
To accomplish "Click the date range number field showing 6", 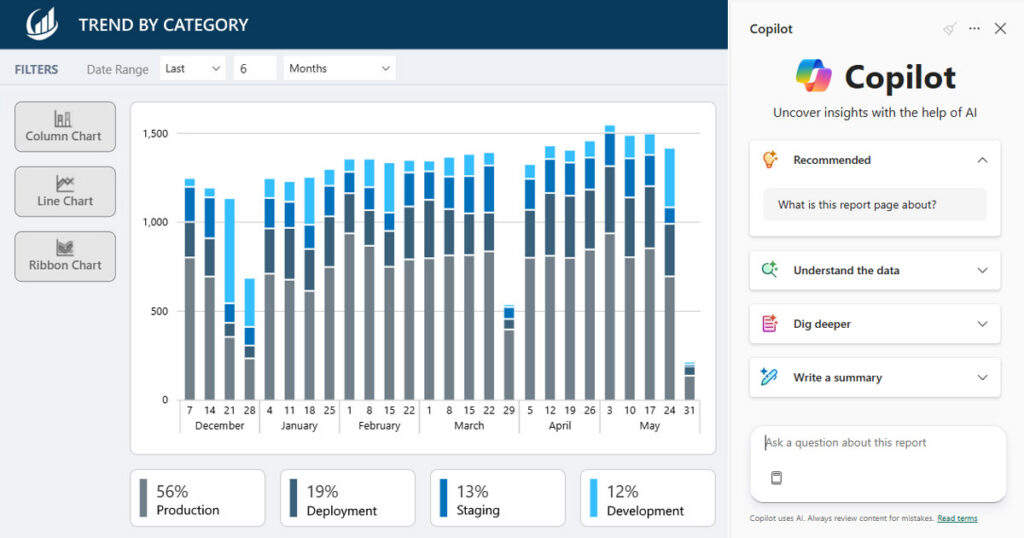I will pos(255,68).
